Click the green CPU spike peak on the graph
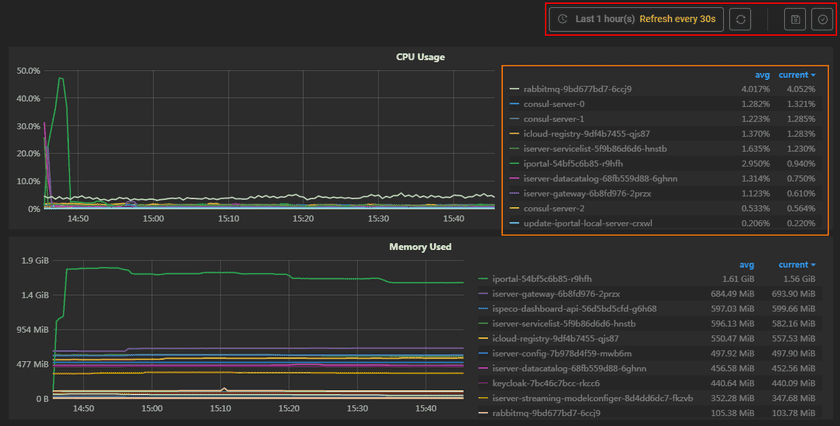 (x=62, y=78)
